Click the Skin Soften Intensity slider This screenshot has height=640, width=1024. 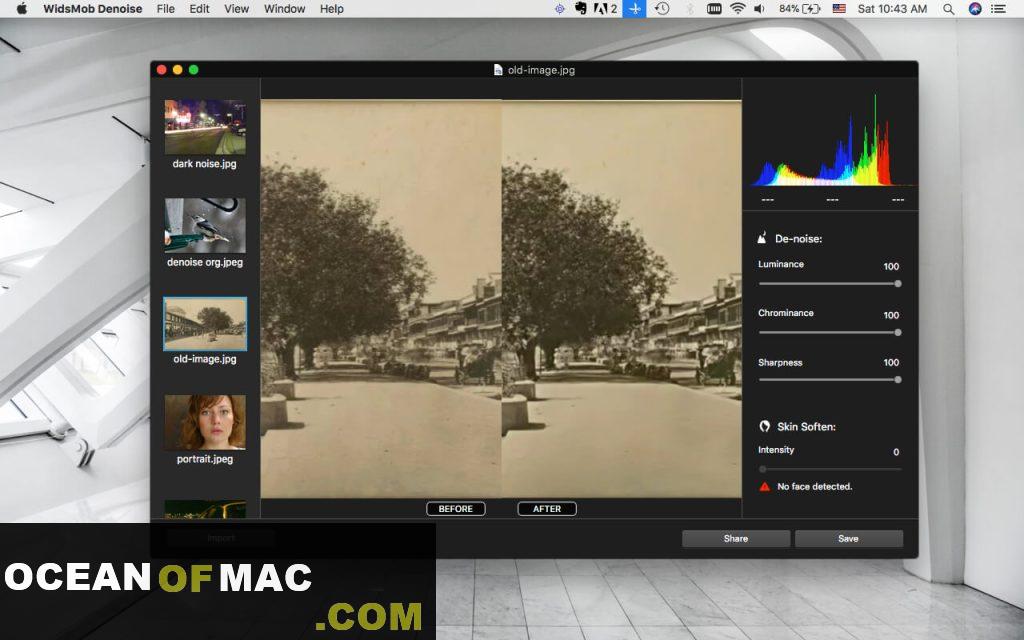[x=829, y=469]
